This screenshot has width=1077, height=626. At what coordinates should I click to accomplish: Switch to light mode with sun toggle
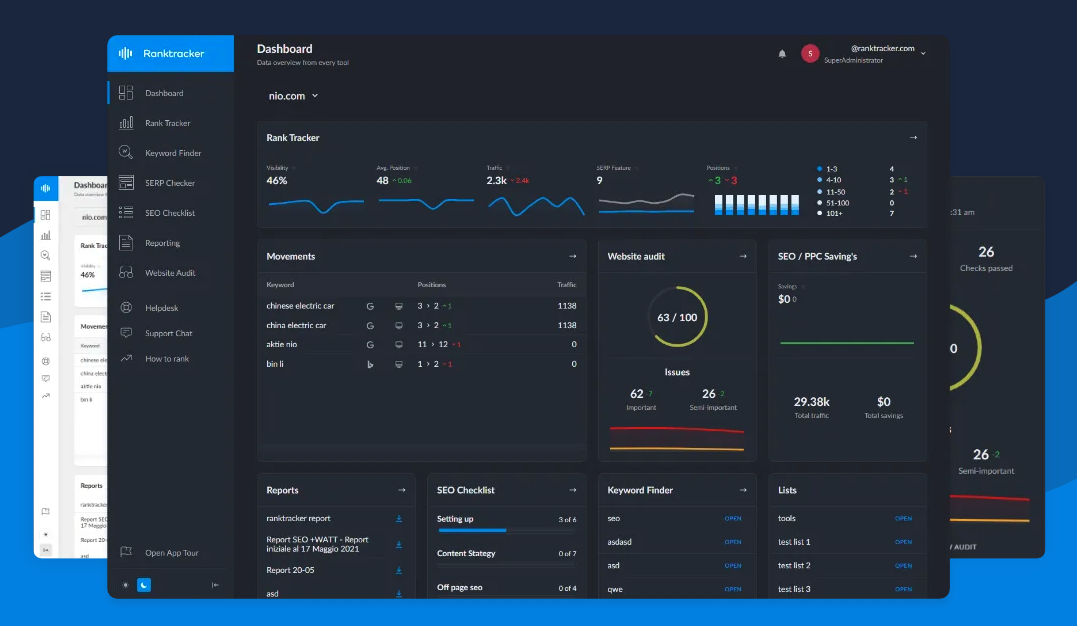(125, 585)
